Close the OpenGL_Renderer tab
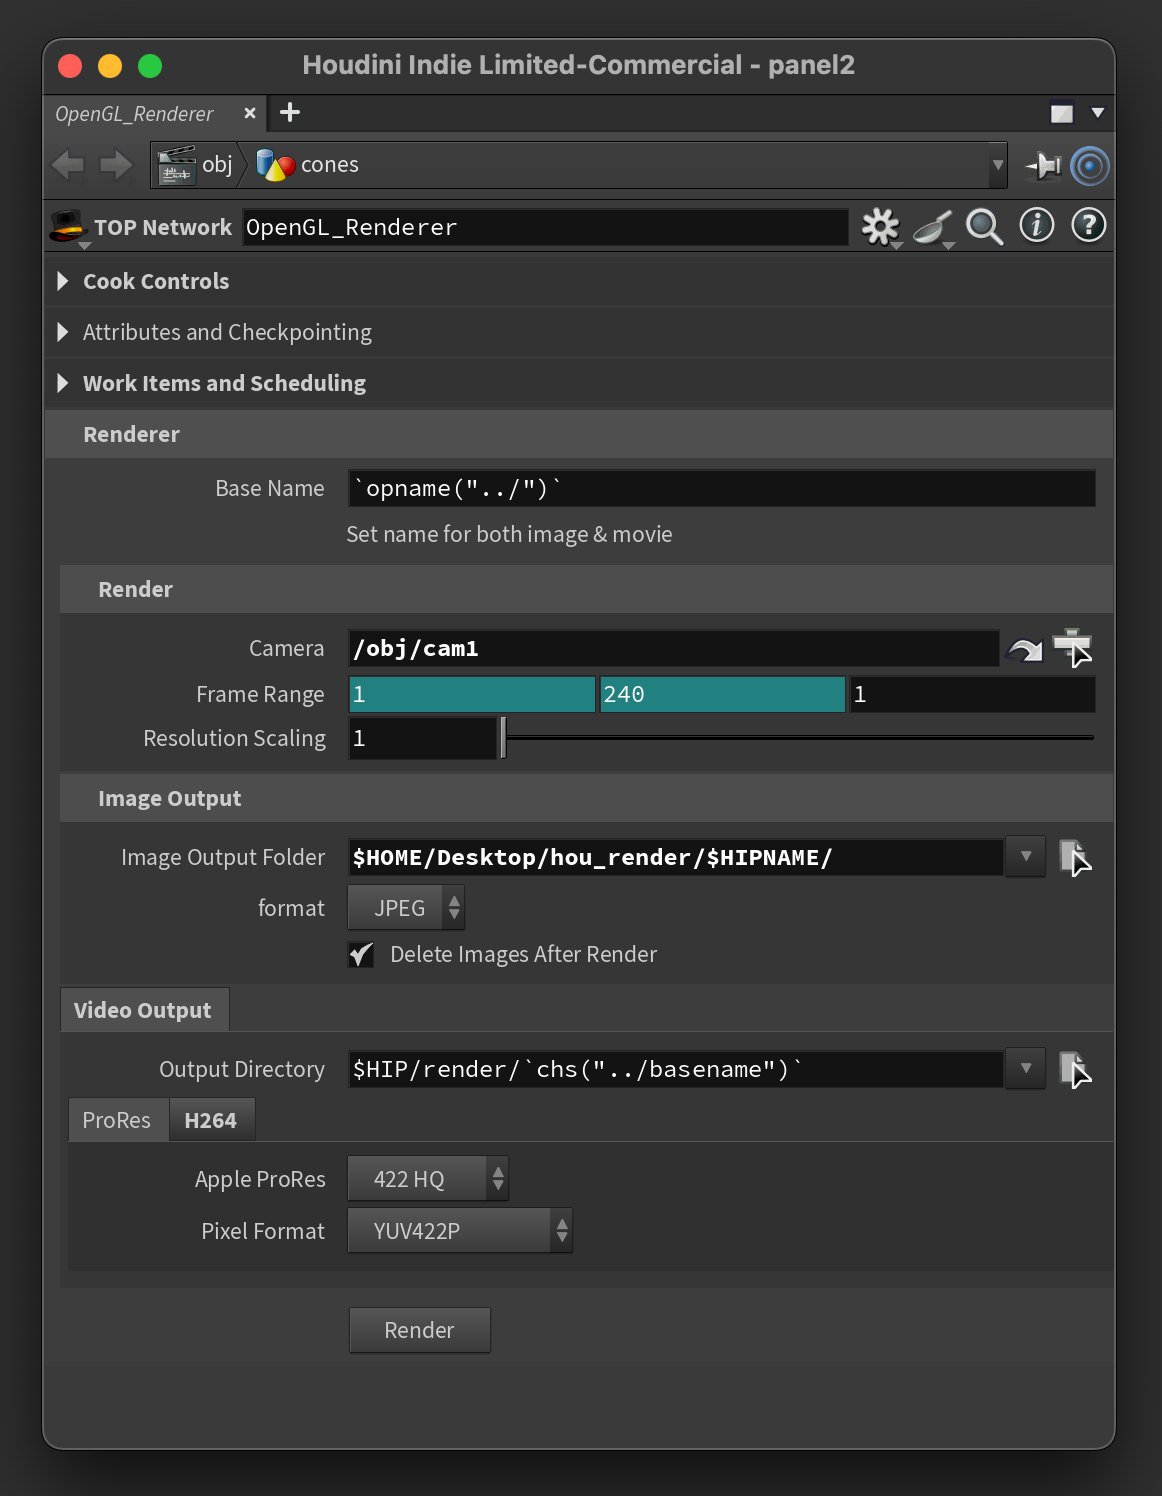Screen dimensions: 1162x1496 pyautogui.click(x=250, y=113)
